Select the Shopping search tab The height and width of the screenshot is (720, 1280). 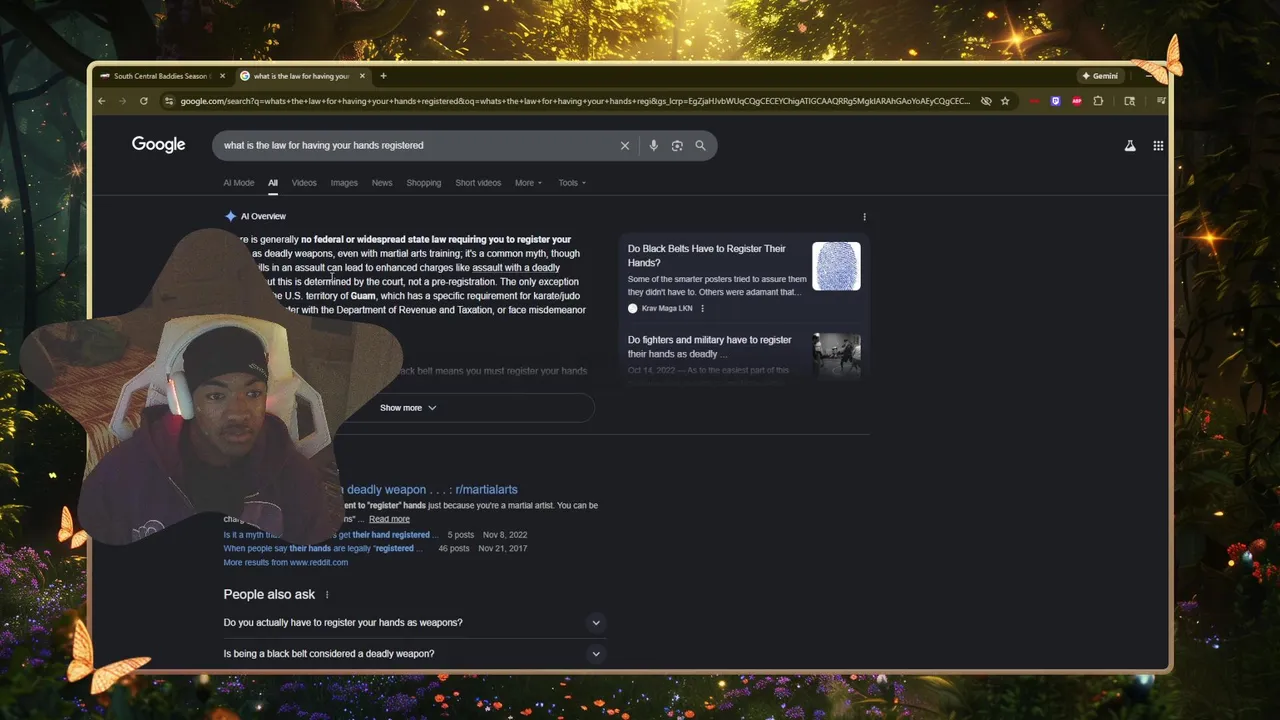tap(423, 183)
